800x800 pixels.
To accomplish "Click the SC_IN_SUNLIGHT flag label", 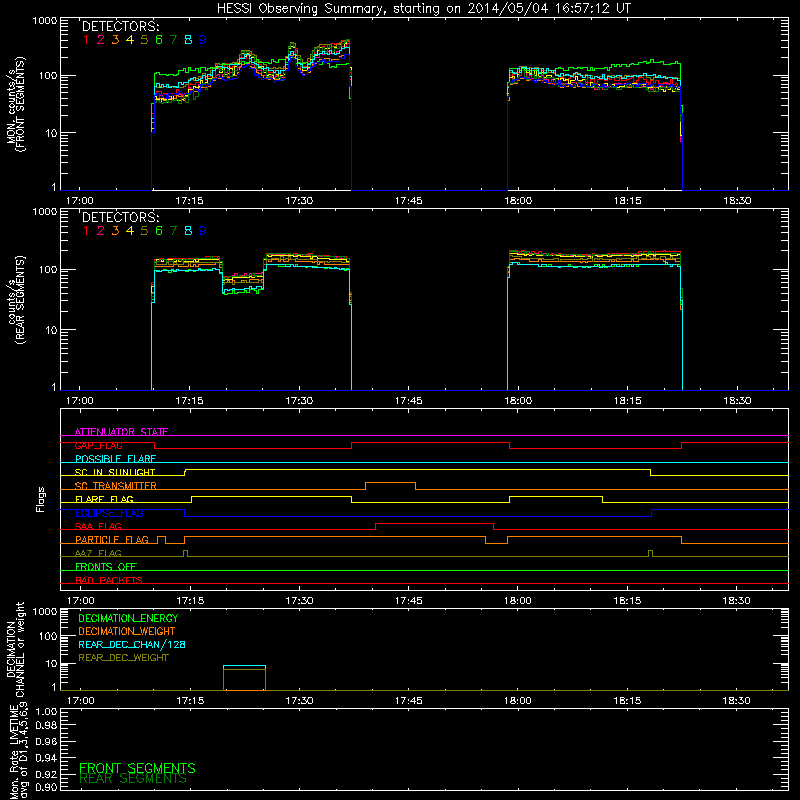I will tap(115, 472).
